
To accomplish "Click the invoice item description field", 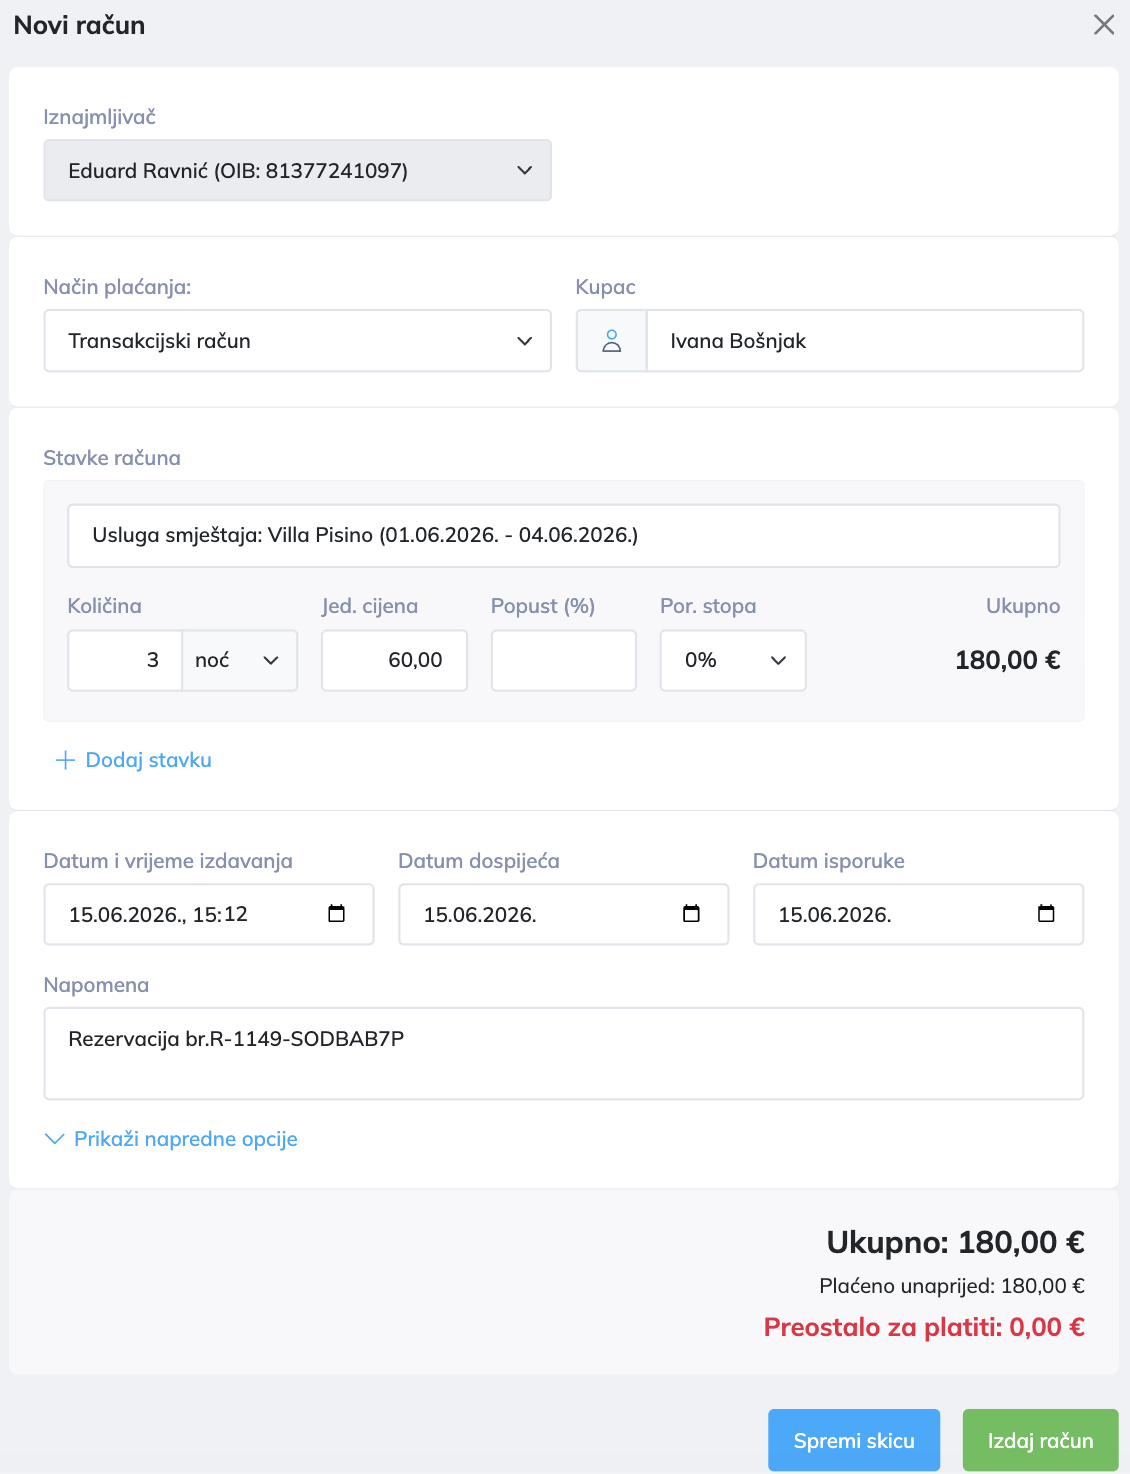I will tap(563, 535).
